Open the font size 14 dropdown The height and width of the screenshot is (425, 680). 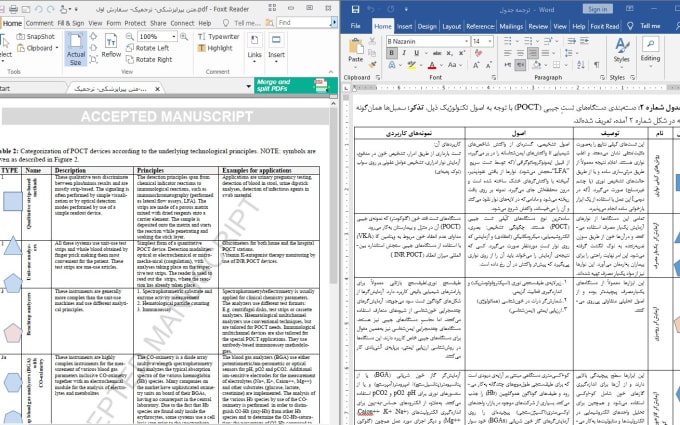pyautogui.click(x=490, y=41)
